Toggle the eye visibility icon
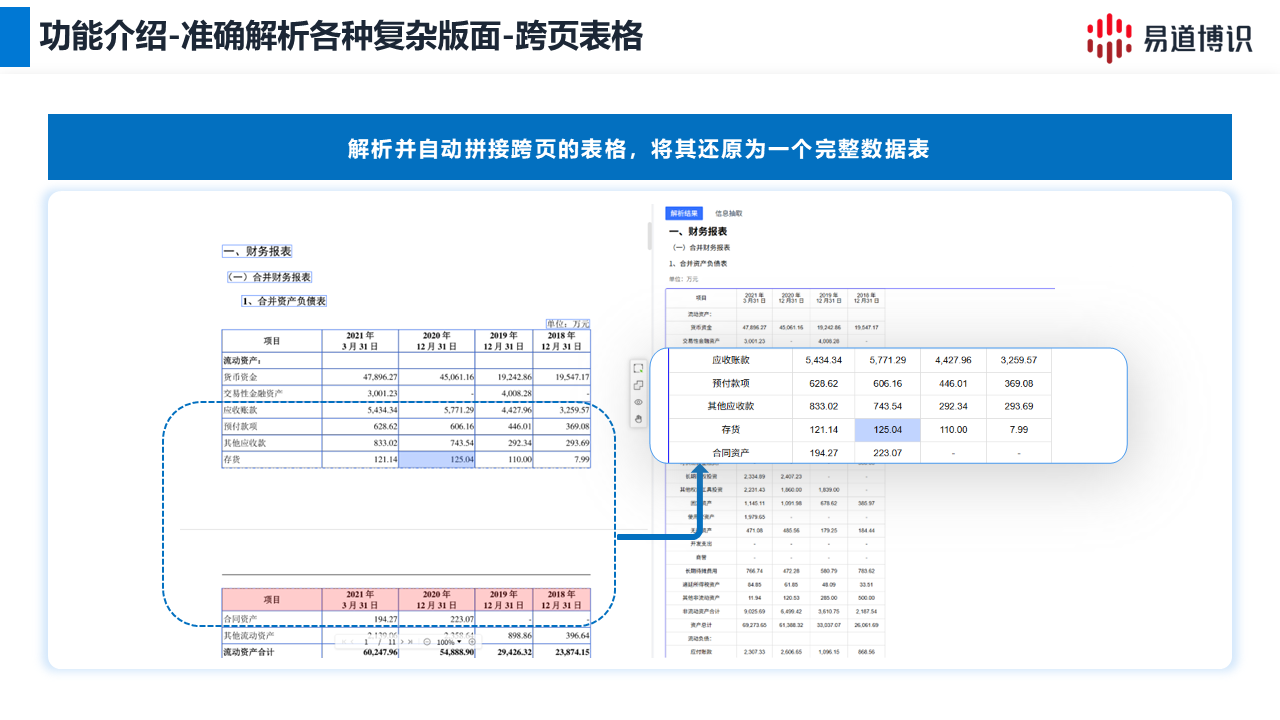1280x720 pixels. pyautogui.click(x=638, y=402)
